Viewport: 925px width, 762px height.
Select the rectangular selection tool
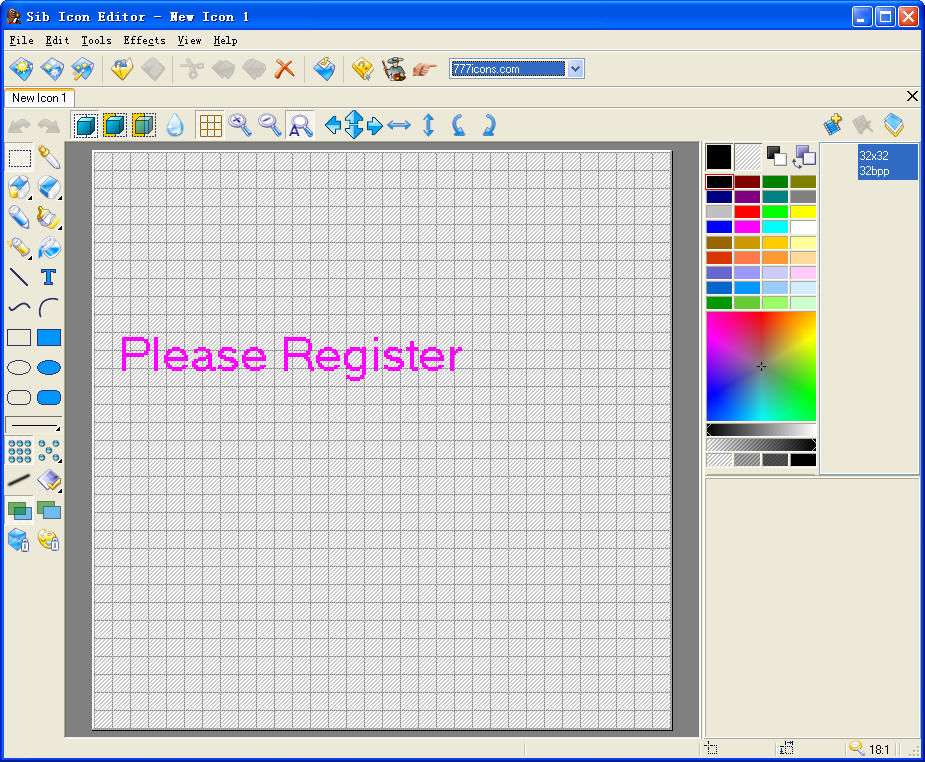pyautogui.click(x=19, y=157)
